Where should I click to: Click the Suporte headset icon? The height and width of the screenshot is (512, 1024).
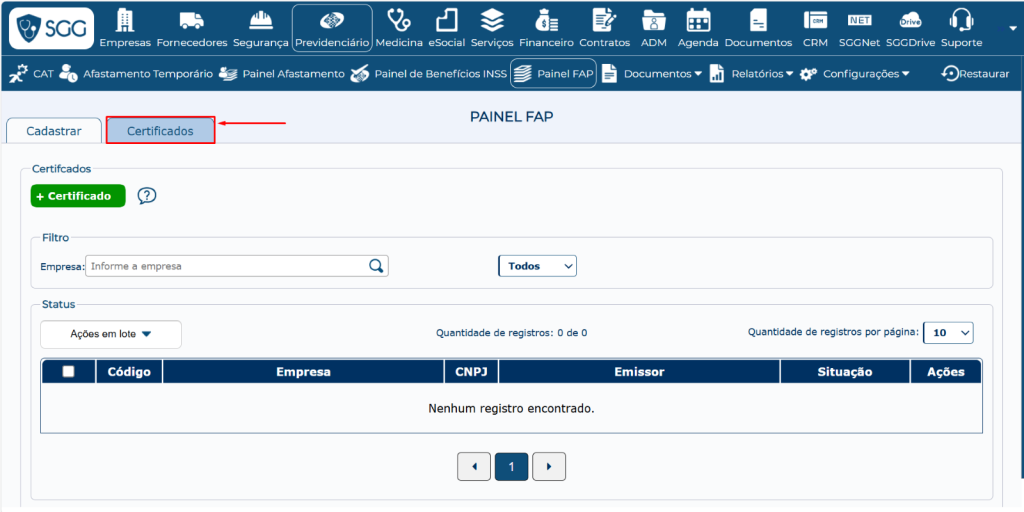click(x=961, y=21)
